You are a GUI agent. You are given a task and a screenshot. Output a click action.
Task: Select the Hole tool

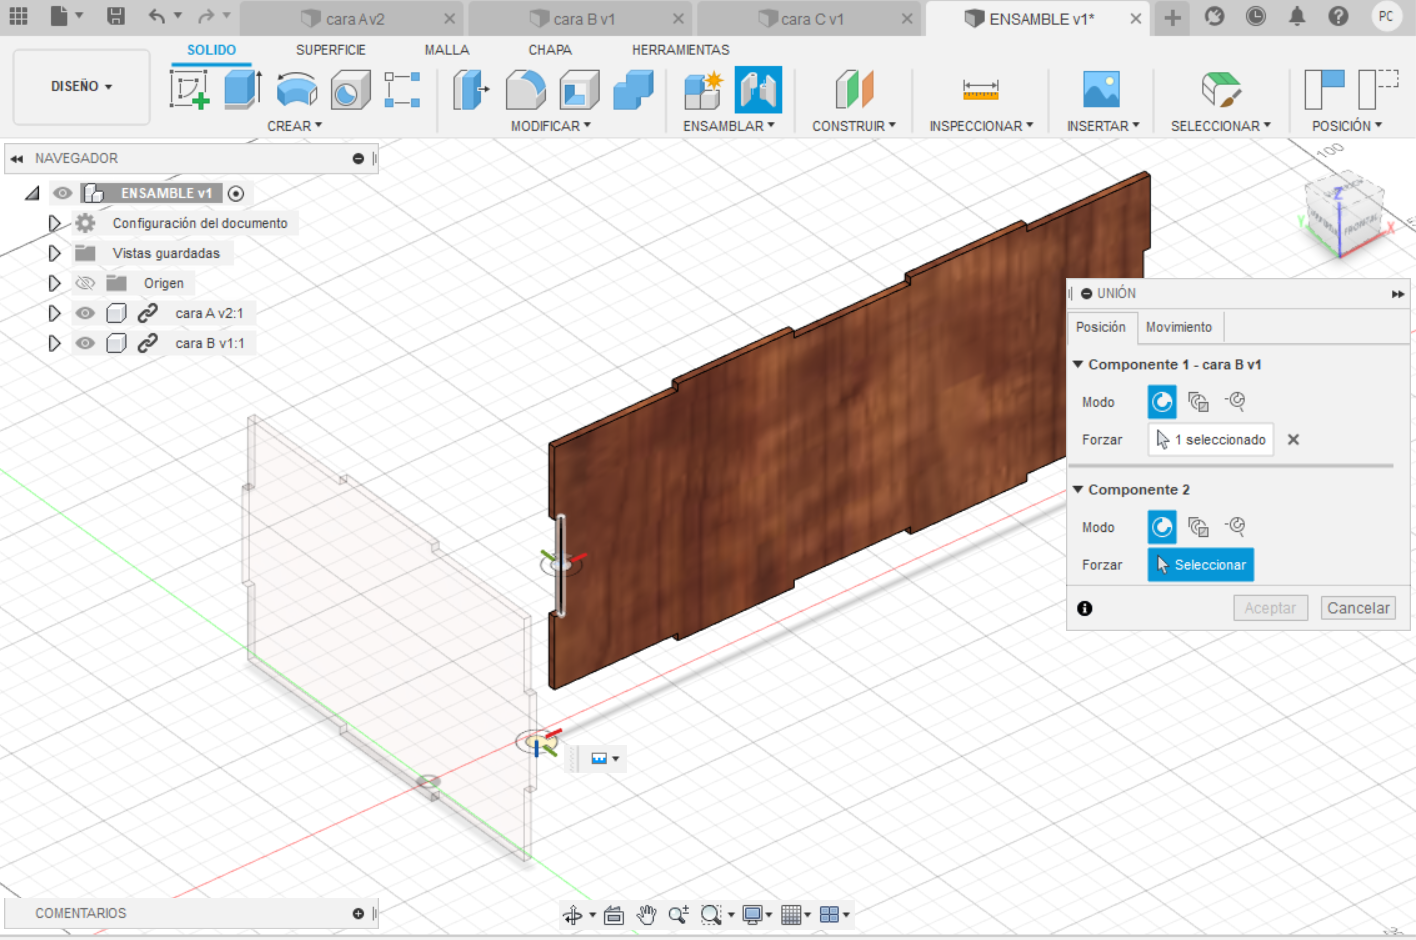coord(350,89)
